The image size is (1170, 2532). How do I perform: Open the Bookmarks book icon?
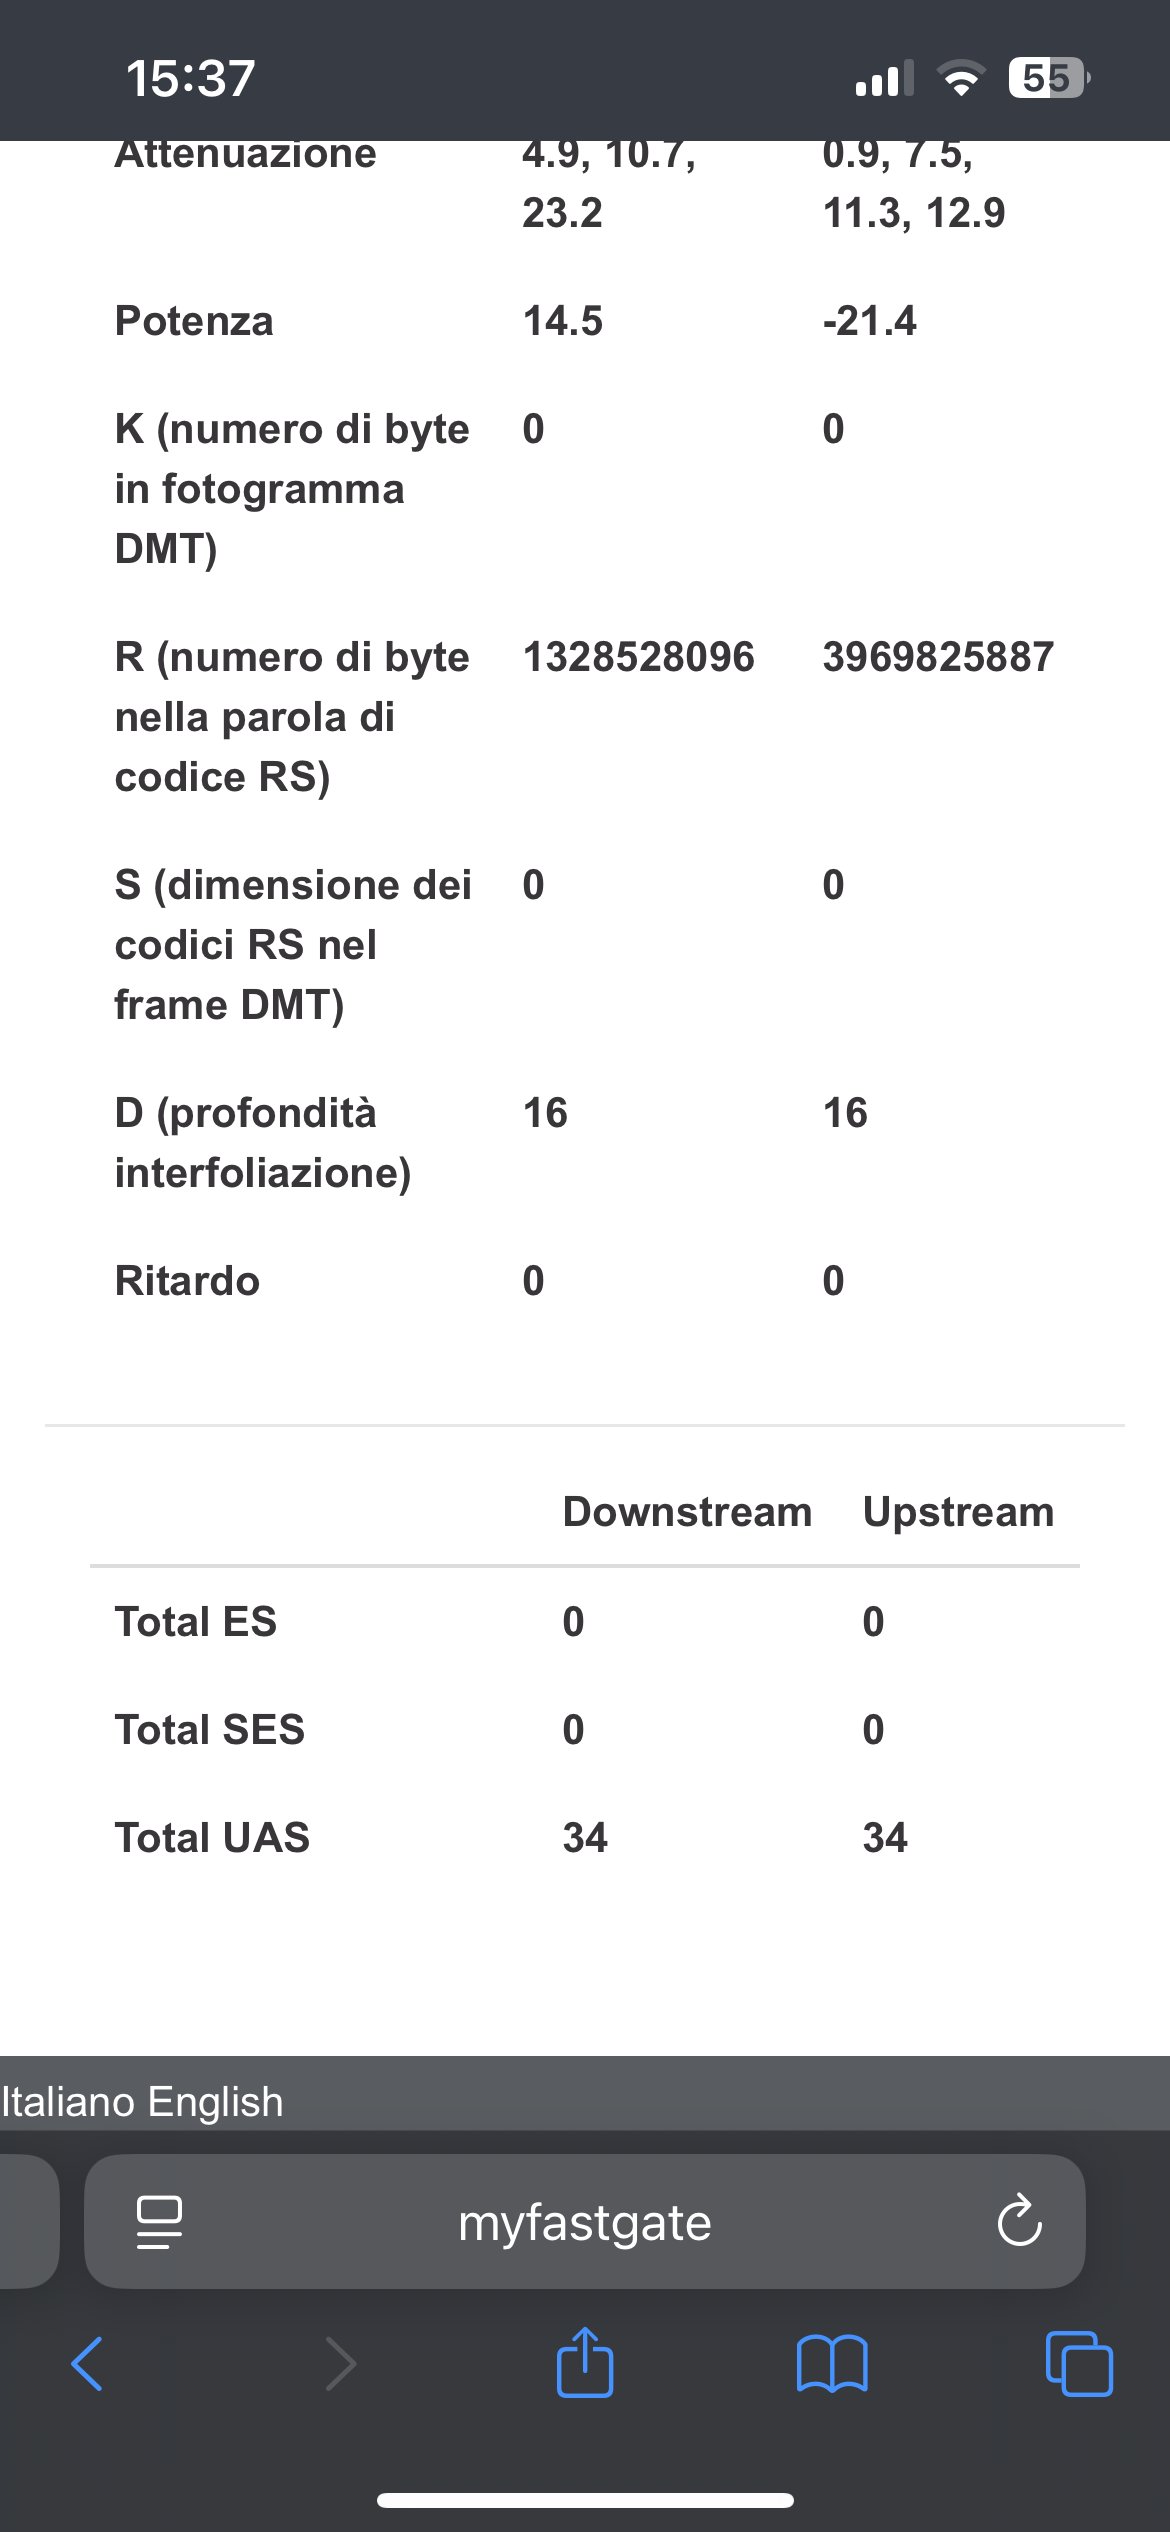(832, 2364)
